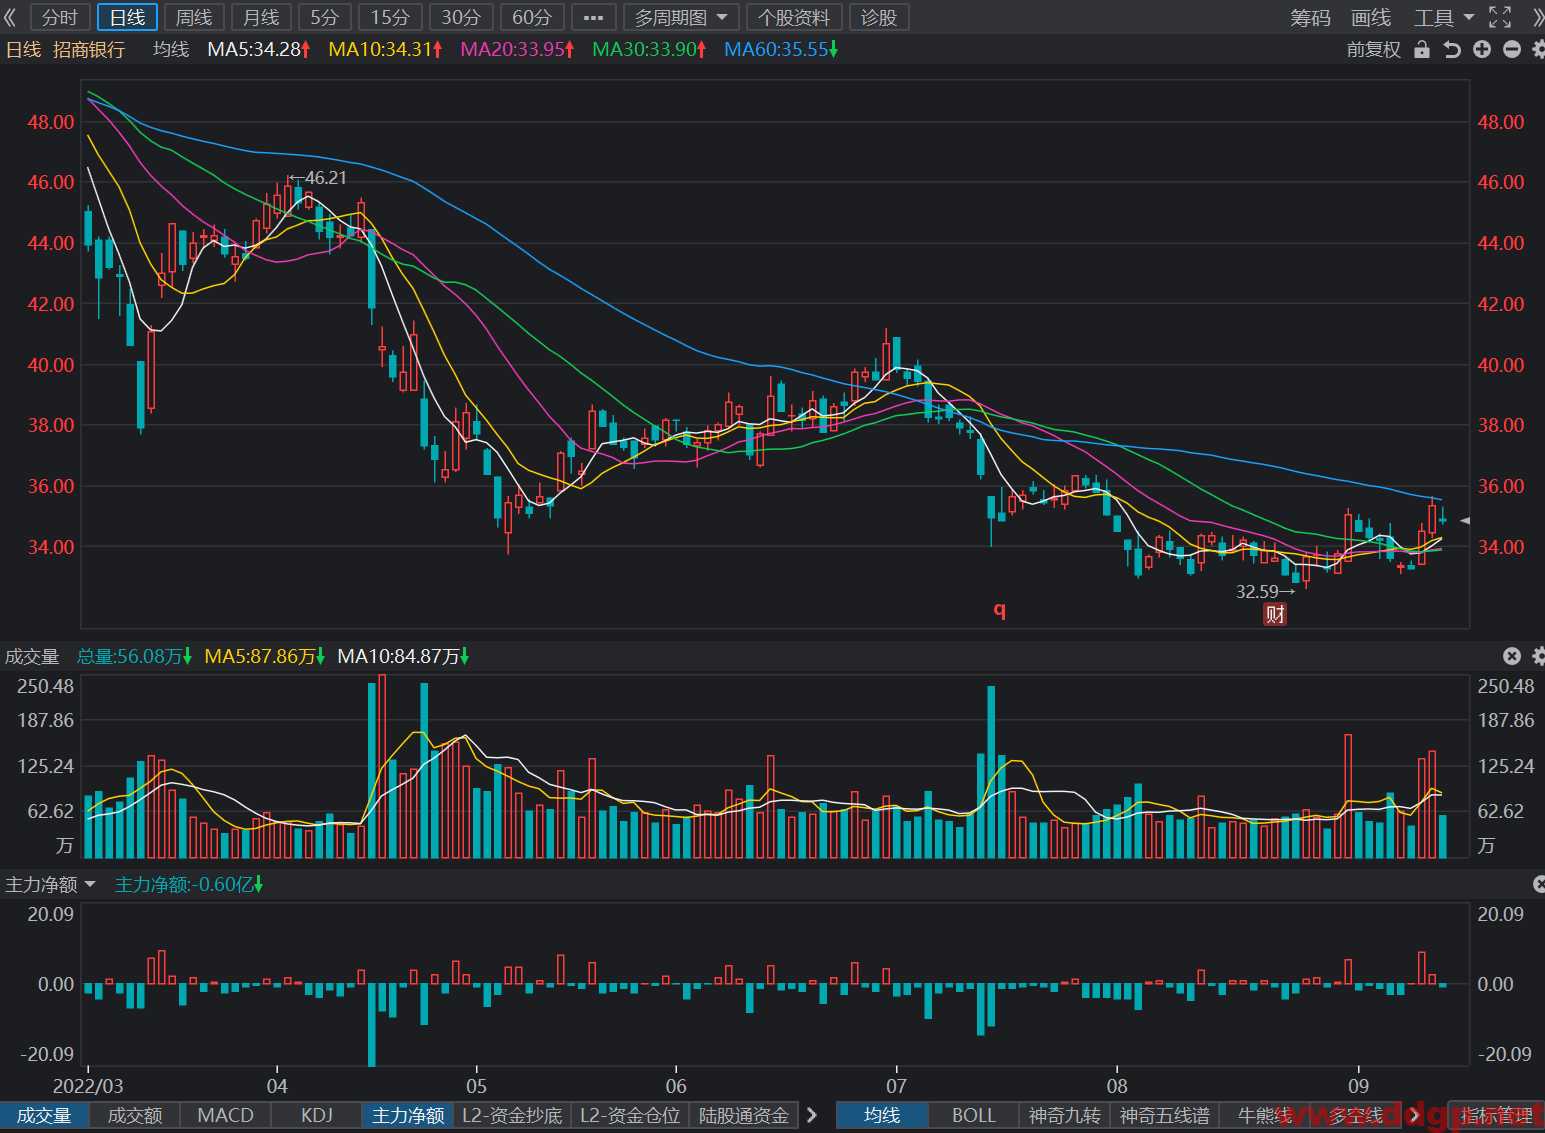The height and width of the screenshot is (1133, 1545).
Task: Show more indicator tabs with right chevron
Action: point(812,1115)
